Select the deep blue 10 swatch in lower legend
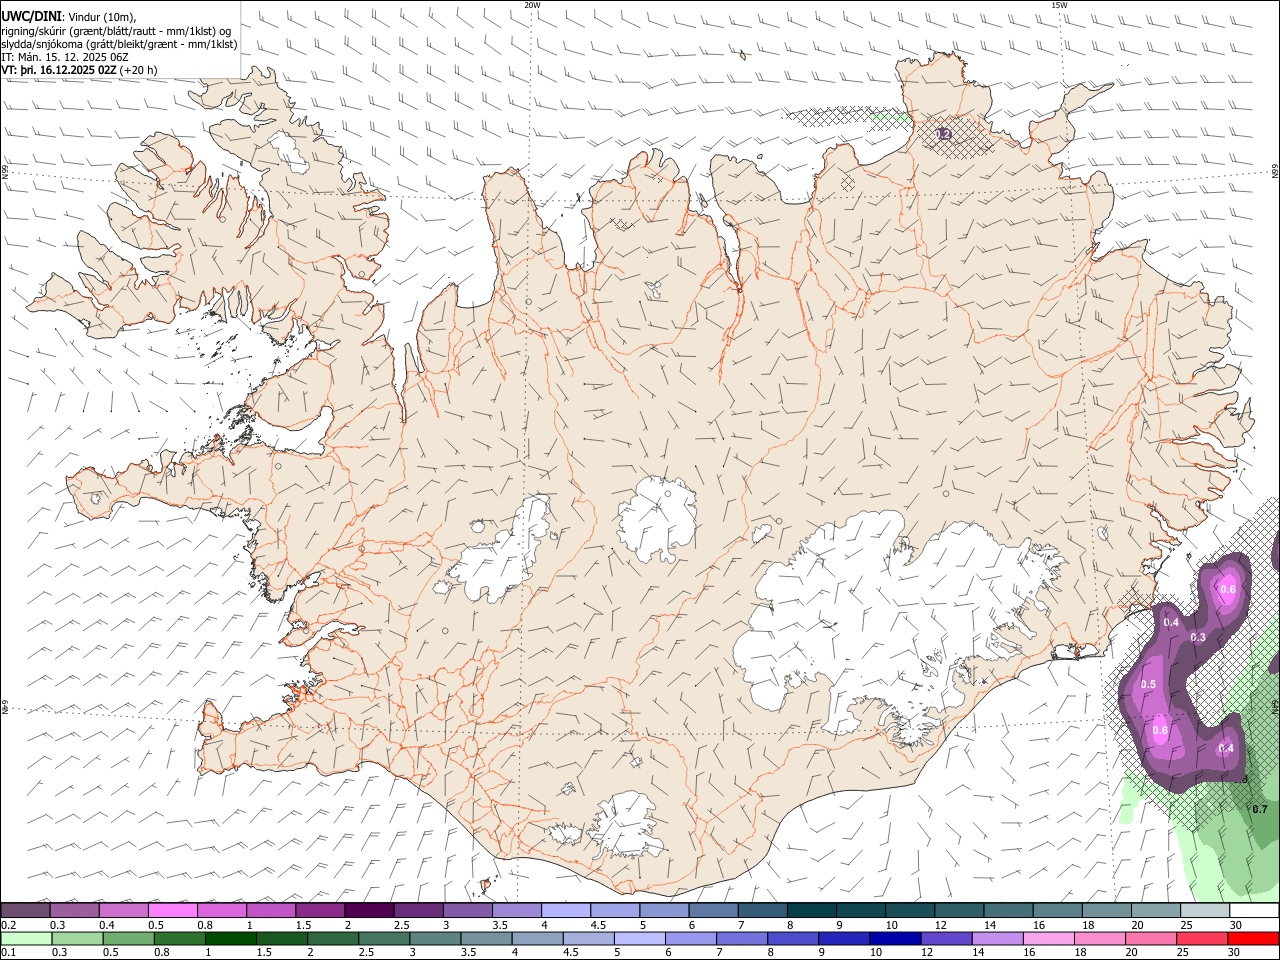The image size is (1280, 960). (x=895, y=938)
